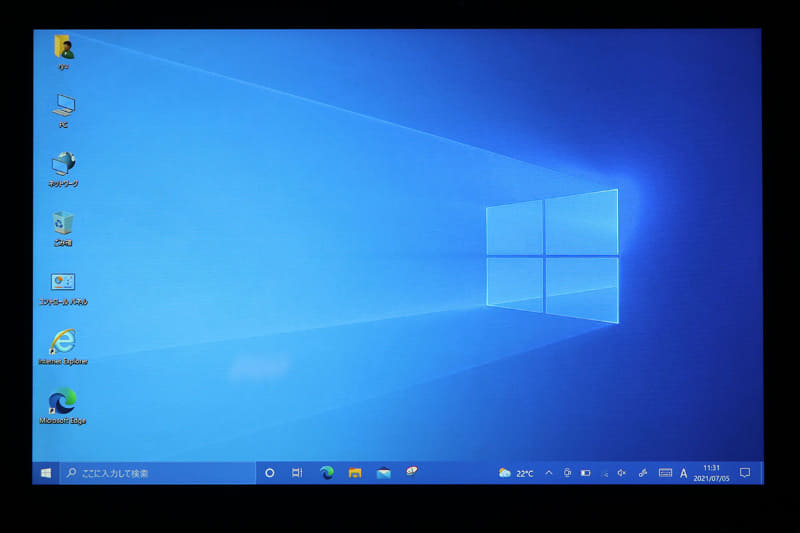Launch Microsoft Edge from the taskbar
Image resolution: width=800 pixels, height=533 pixels.
coord(327,473)
